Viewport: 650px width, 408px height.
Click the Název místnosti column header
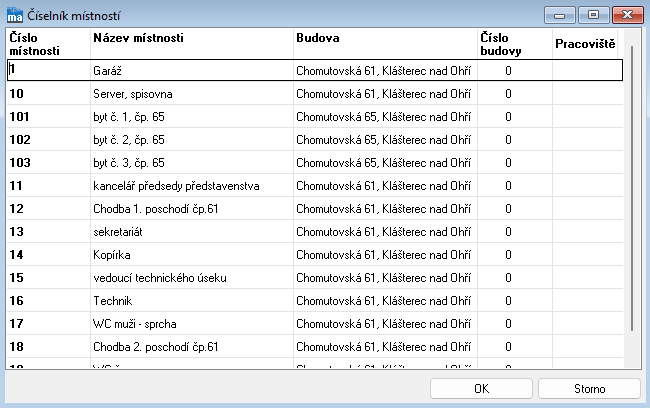tap(192, 44)
